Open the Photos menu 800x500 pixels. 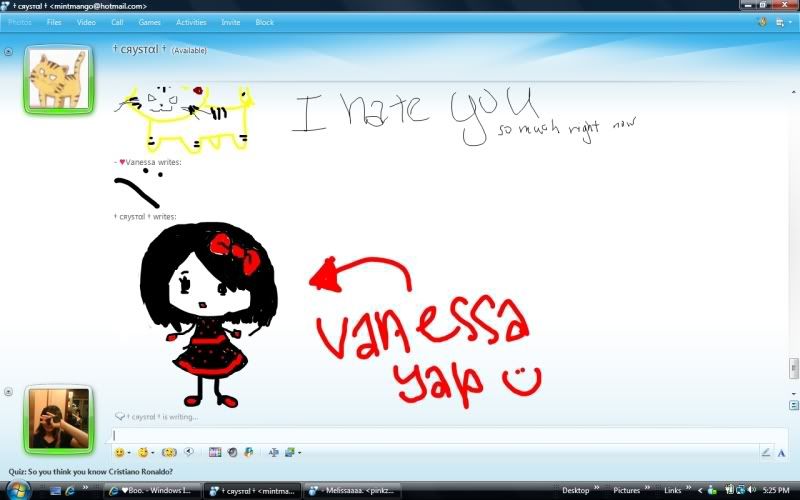coord(20,22)
